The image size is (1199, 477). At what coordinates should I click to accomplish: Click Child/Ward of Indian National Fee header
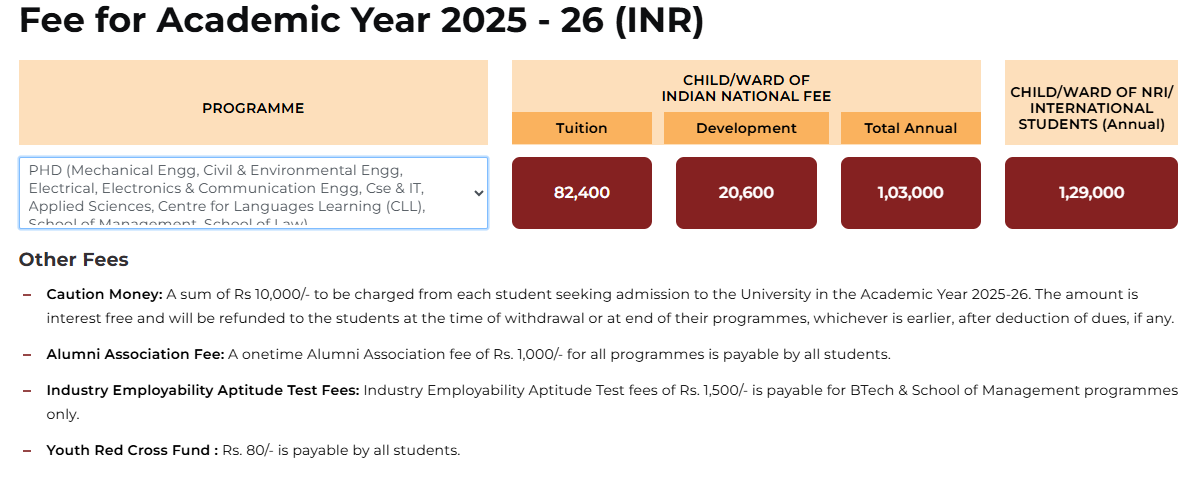pyautogui.click(x=746, y=88)
